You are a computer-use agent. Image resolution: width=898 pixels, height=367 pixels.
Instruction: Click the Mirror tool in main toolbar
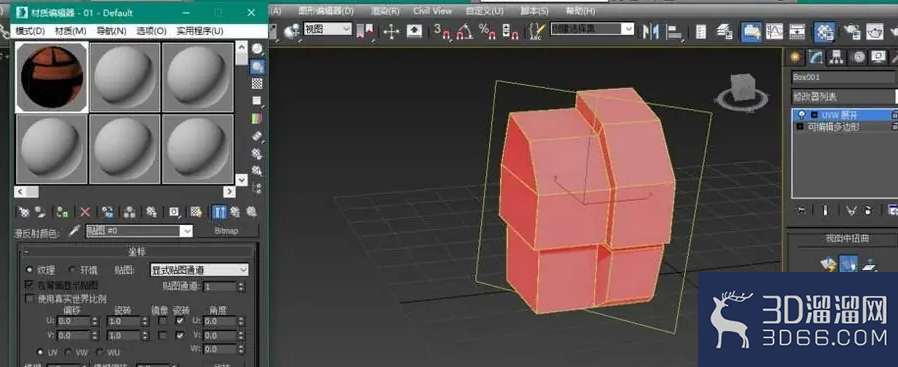pos(650,32)
